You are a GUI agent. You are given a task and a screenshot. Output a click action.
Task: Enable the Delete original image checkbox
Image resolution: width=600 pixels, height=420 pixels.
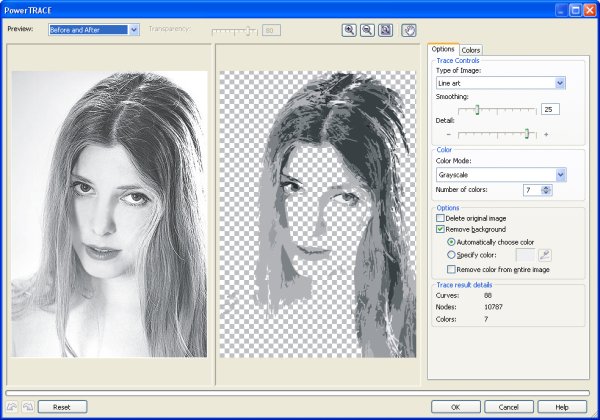441,218
